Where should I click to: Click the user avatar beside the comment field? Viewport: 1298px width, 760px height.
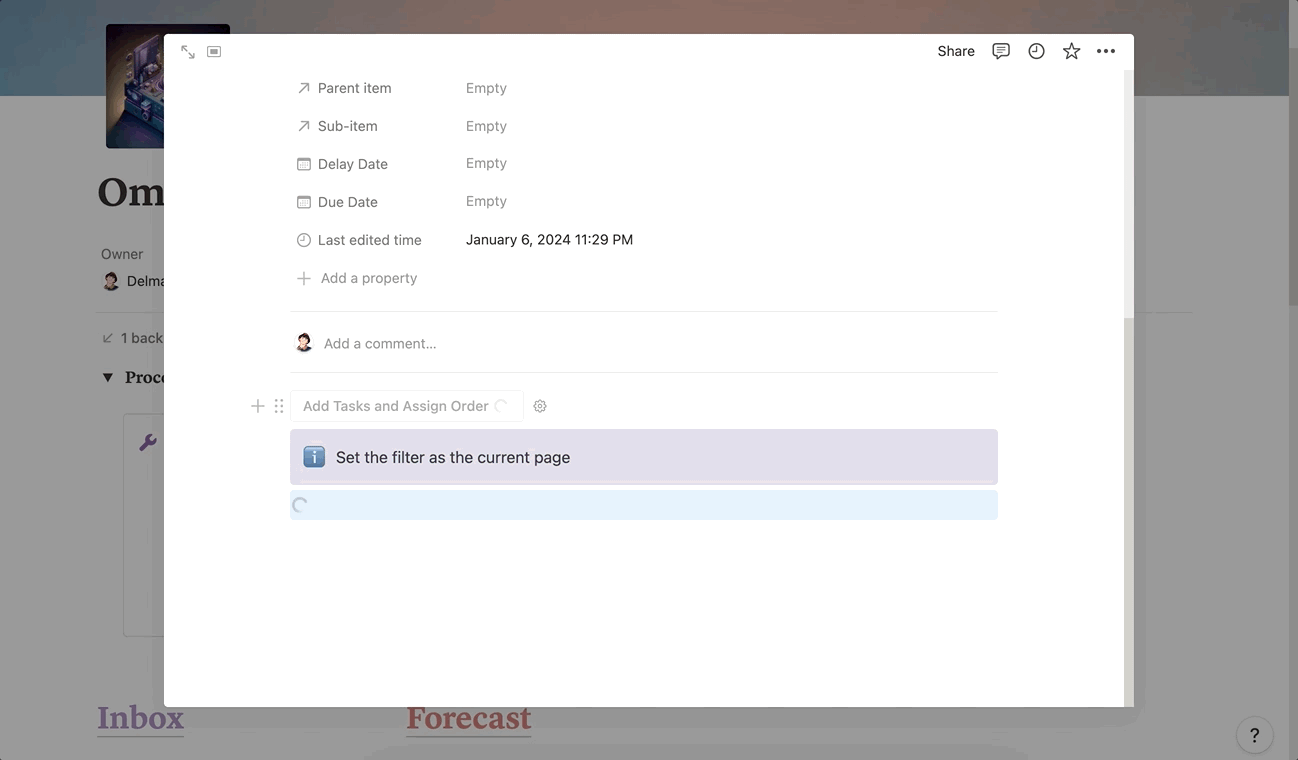304,343
